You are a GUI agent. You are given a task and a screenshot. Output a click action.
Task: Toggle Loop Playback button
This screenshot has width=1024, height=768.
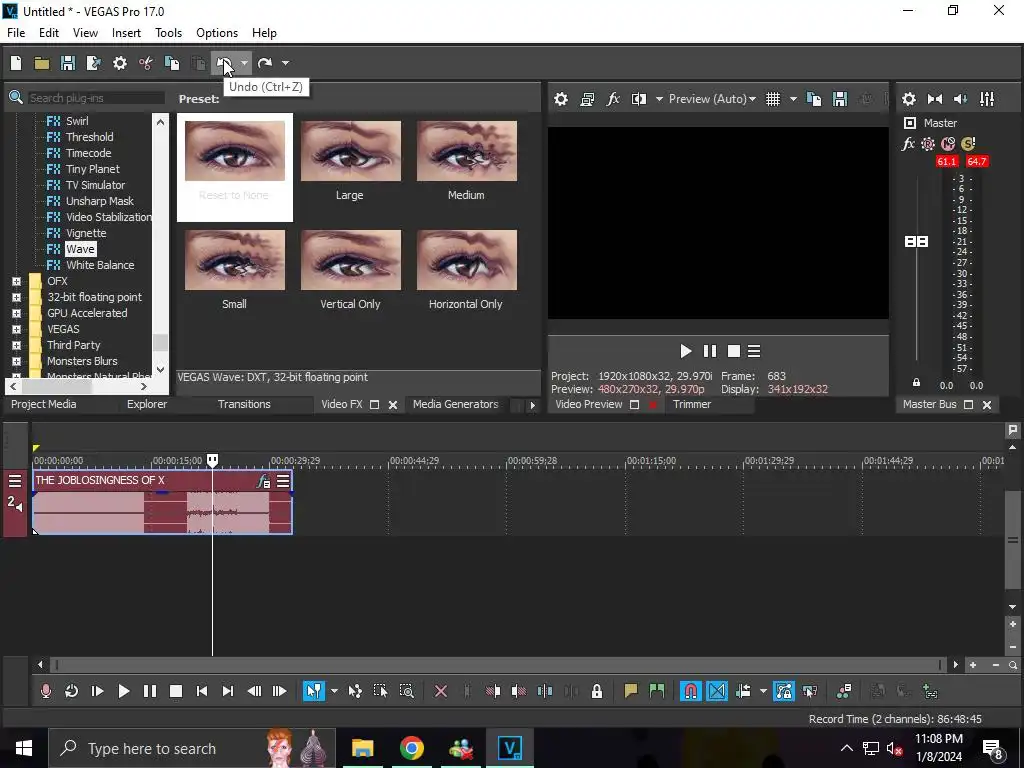[x=71, y=691]
